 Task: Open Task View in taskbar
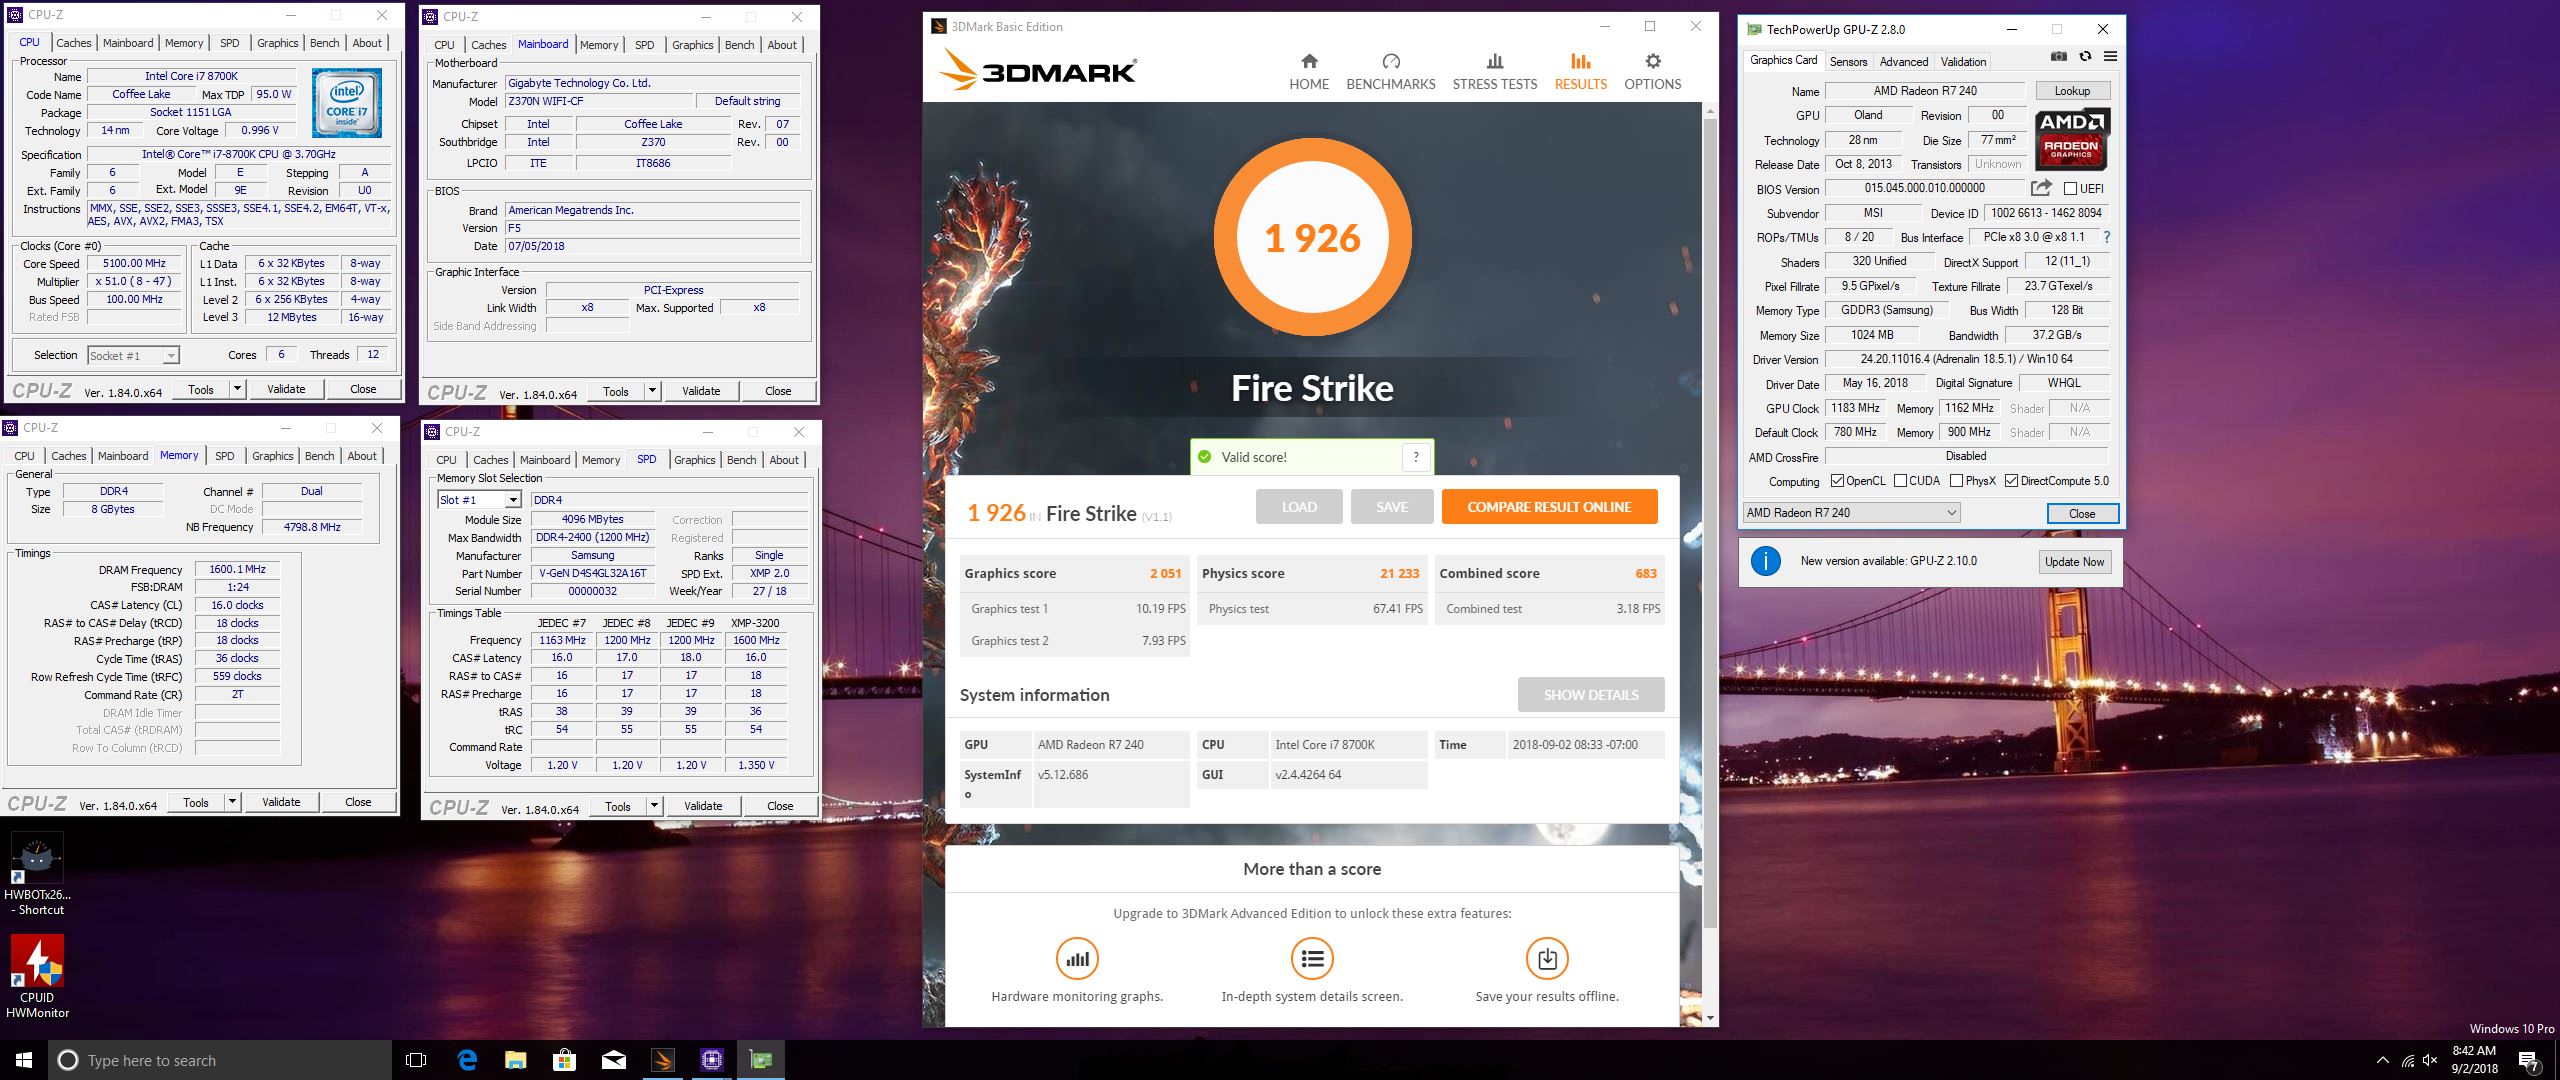tap(416, 1060)
